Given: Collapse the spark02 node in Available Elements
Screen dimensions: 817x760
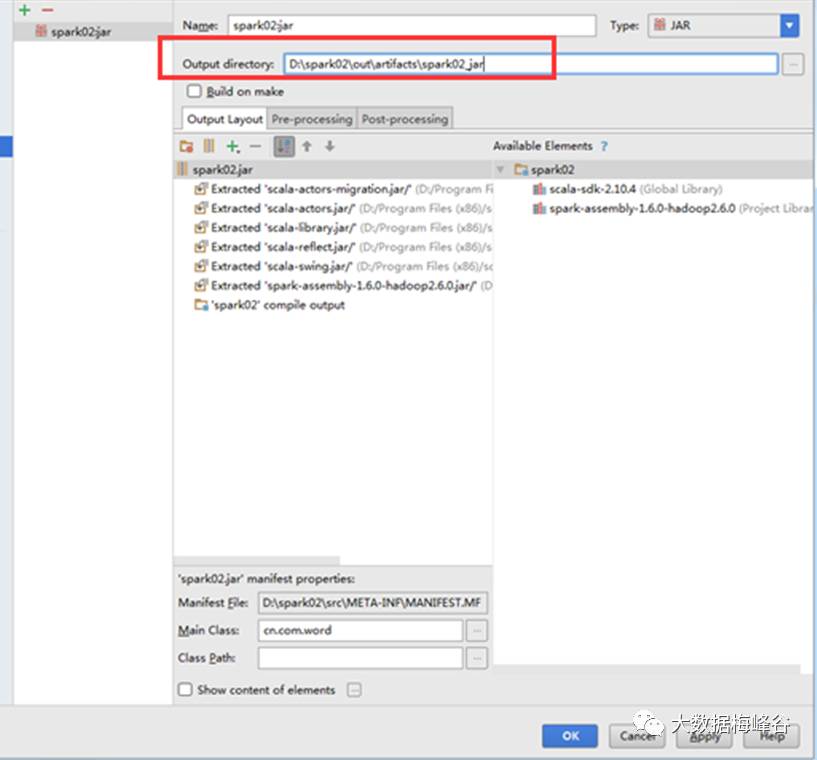Looking at the screenshot, I should [500, 170].
